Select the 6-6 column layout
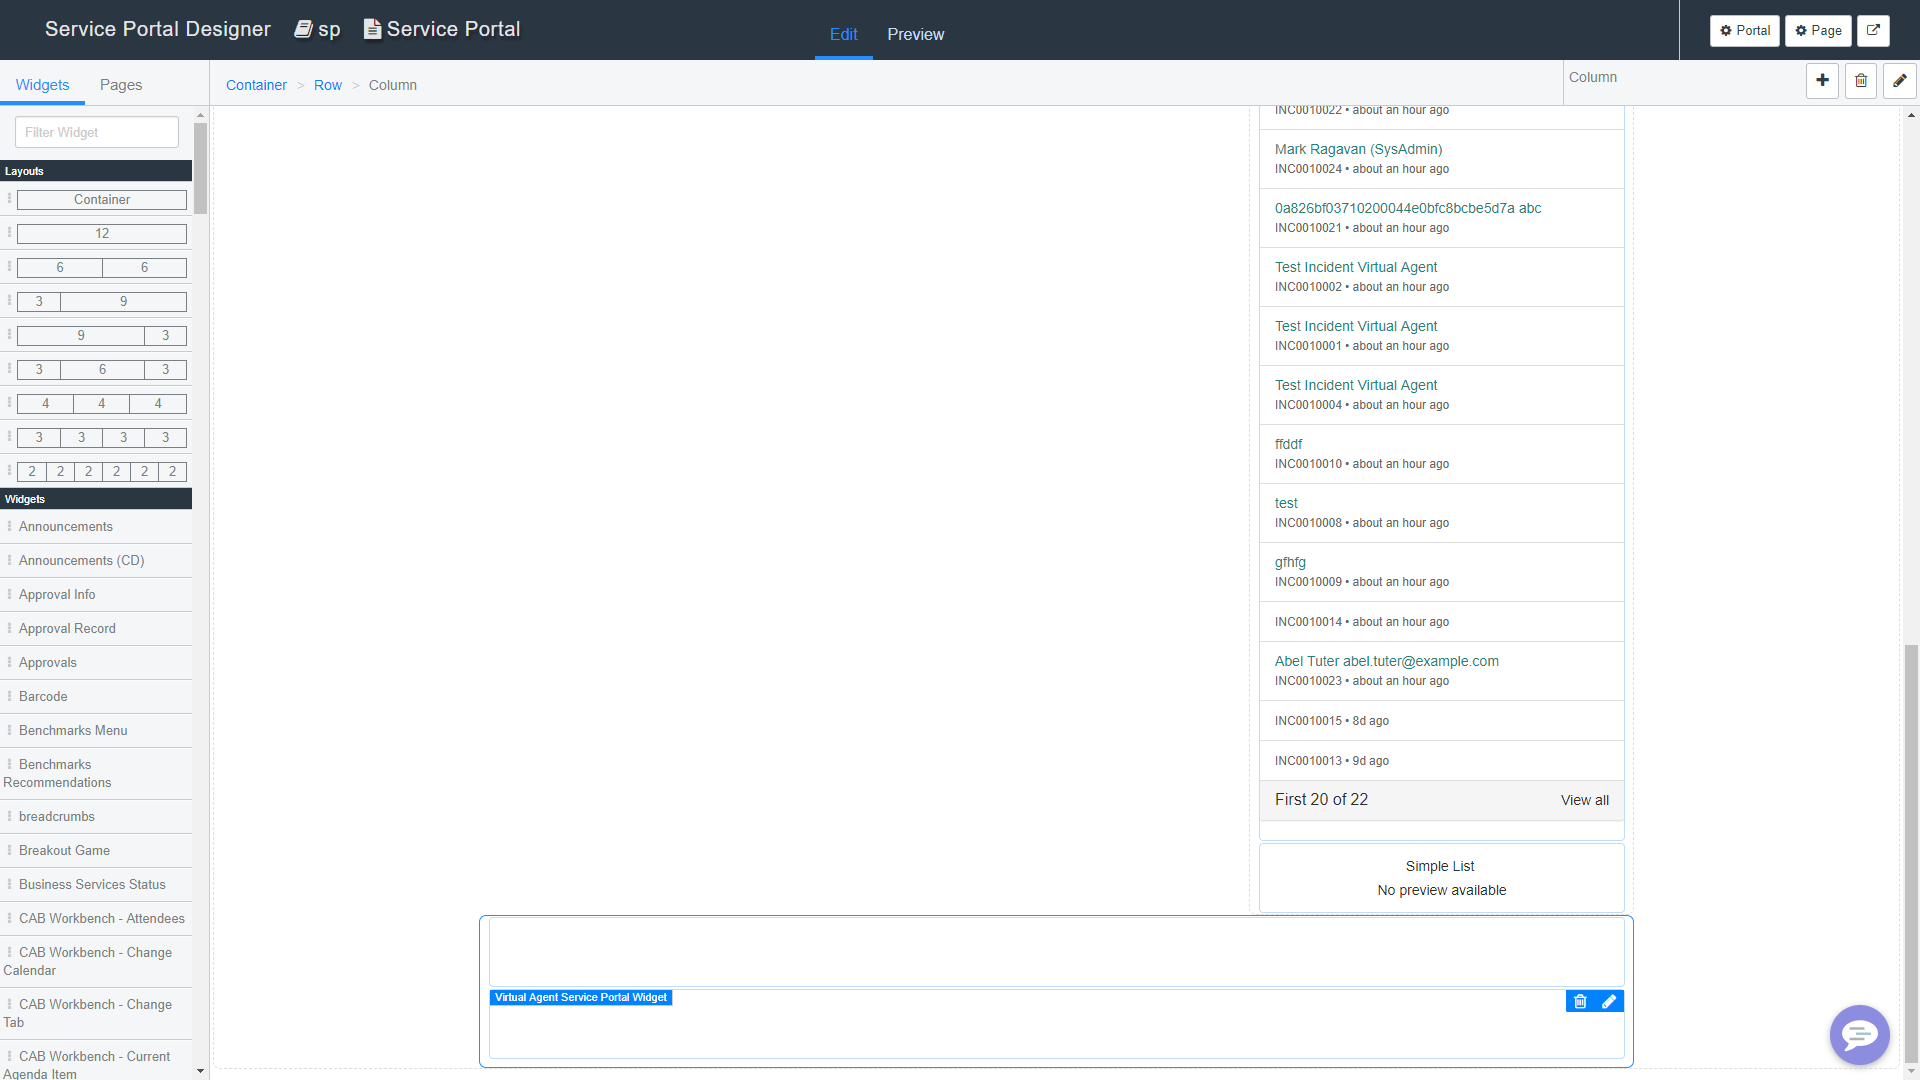Image resolution: width=1920 pixels, height=1080 pixels. 101,267
